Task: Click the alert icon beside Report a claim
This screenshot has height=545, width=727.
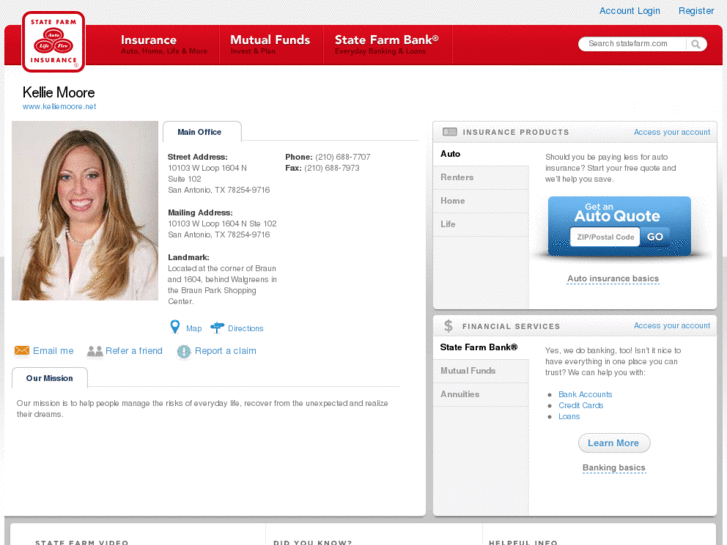Action: pyautogui.click(x=184, y=352)
